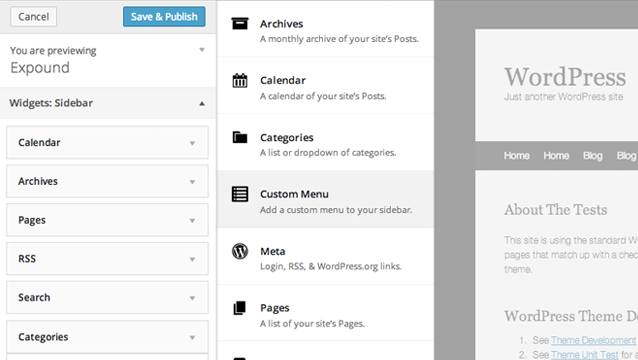Select the Meta widget title

click(273, 251)
